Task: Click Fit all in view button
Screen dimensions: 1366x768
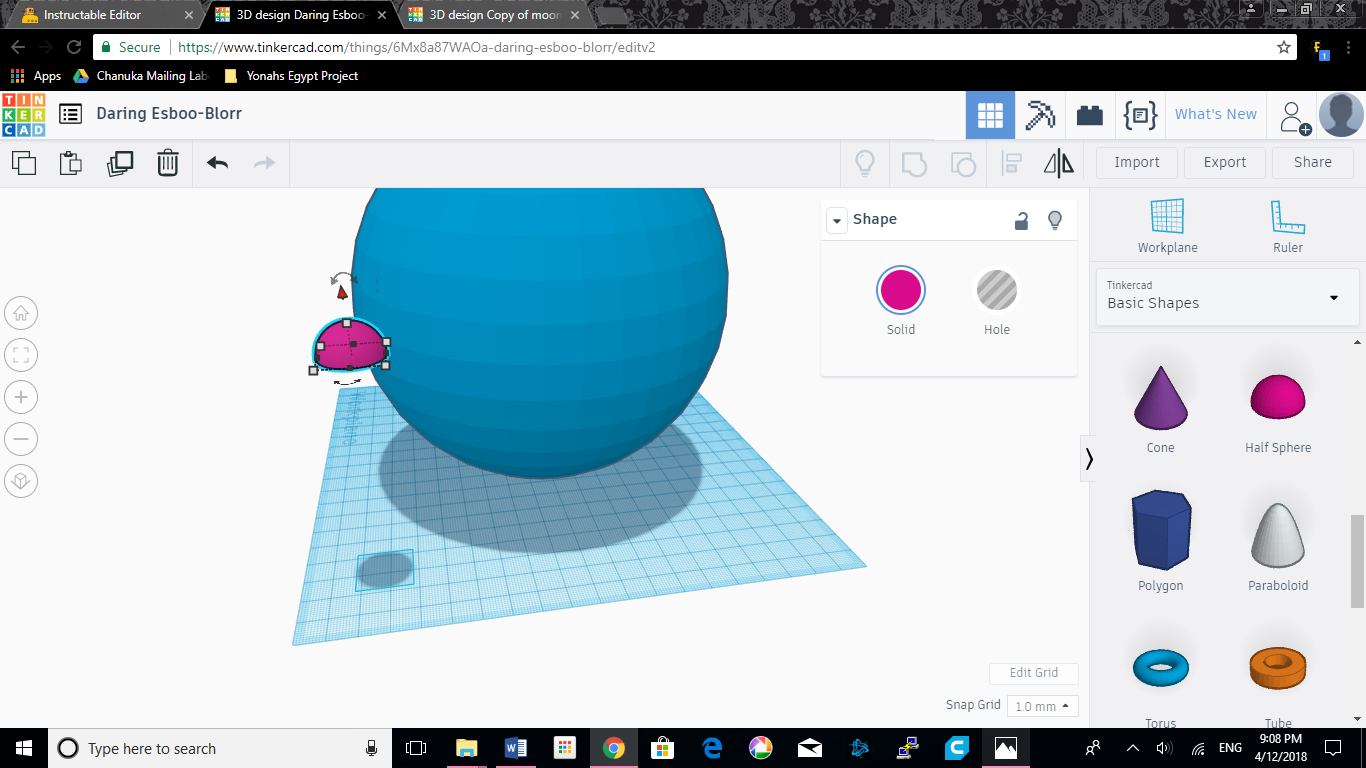Action: [21, 355]
